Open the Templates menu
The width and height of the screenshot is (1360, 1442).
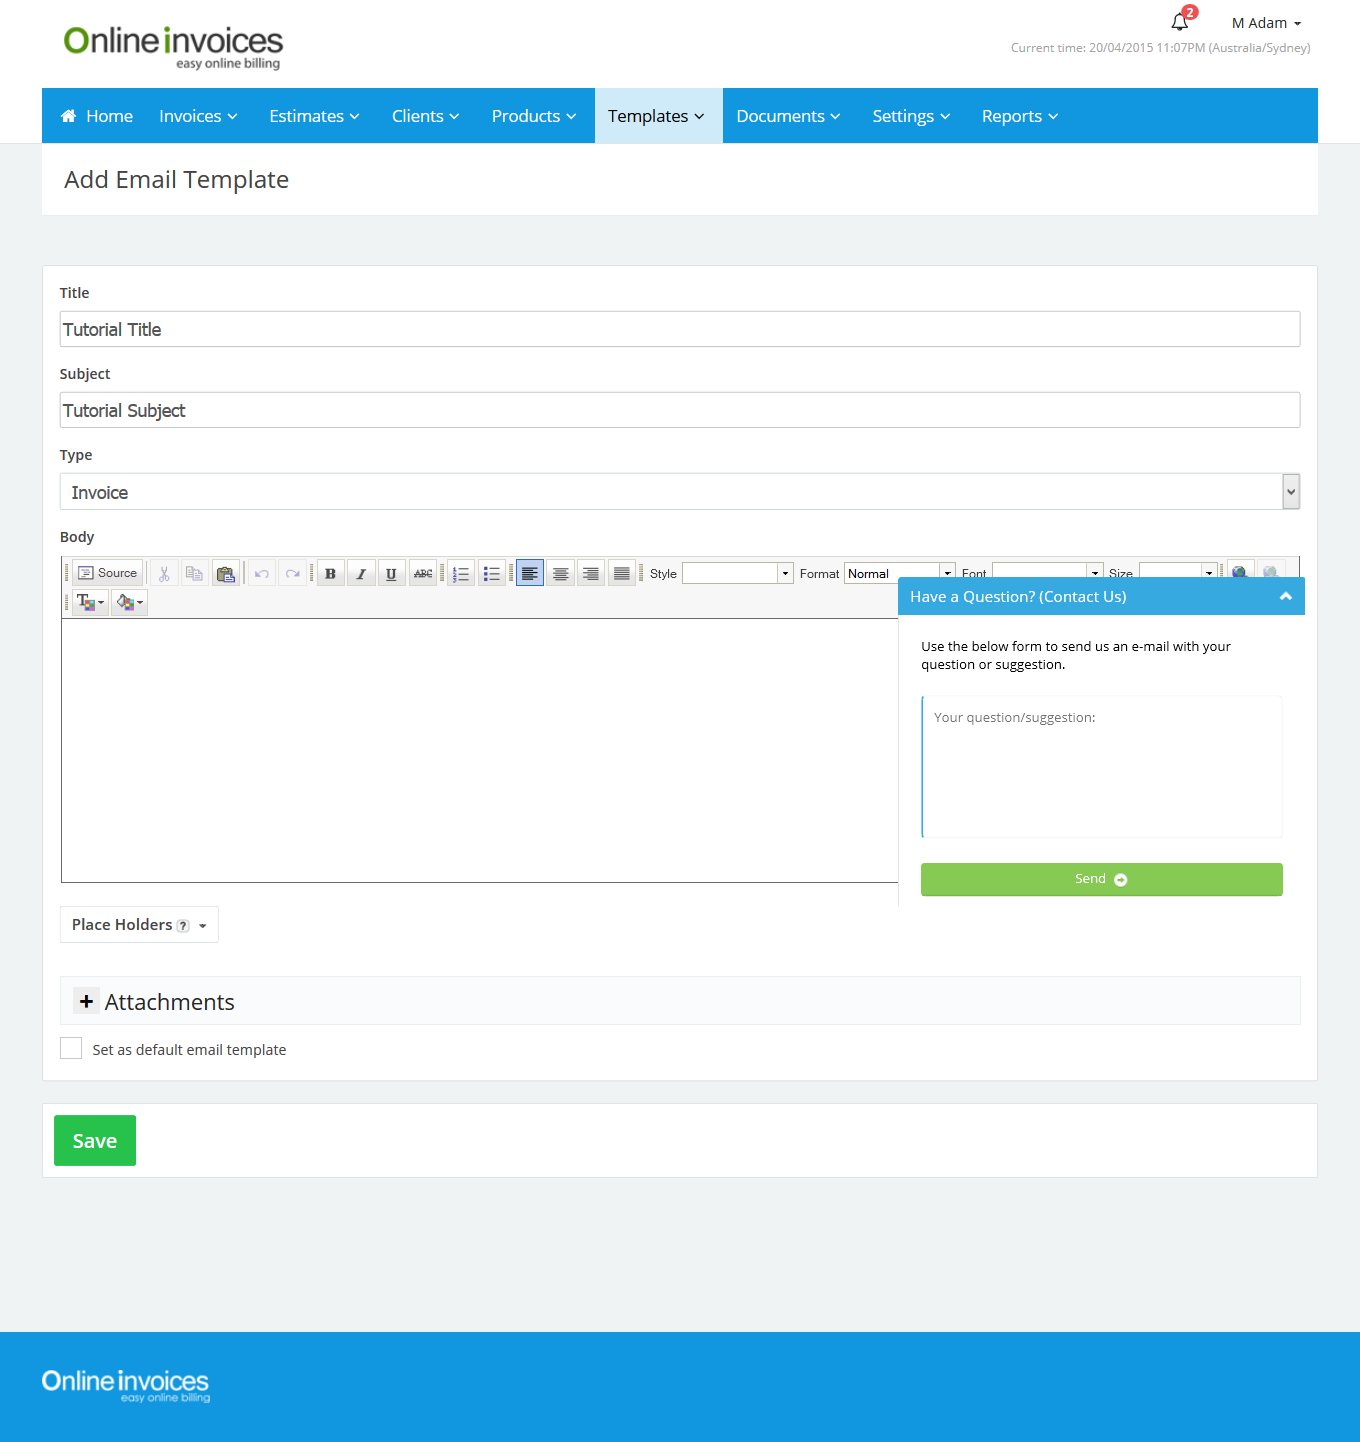coord(657,116)
